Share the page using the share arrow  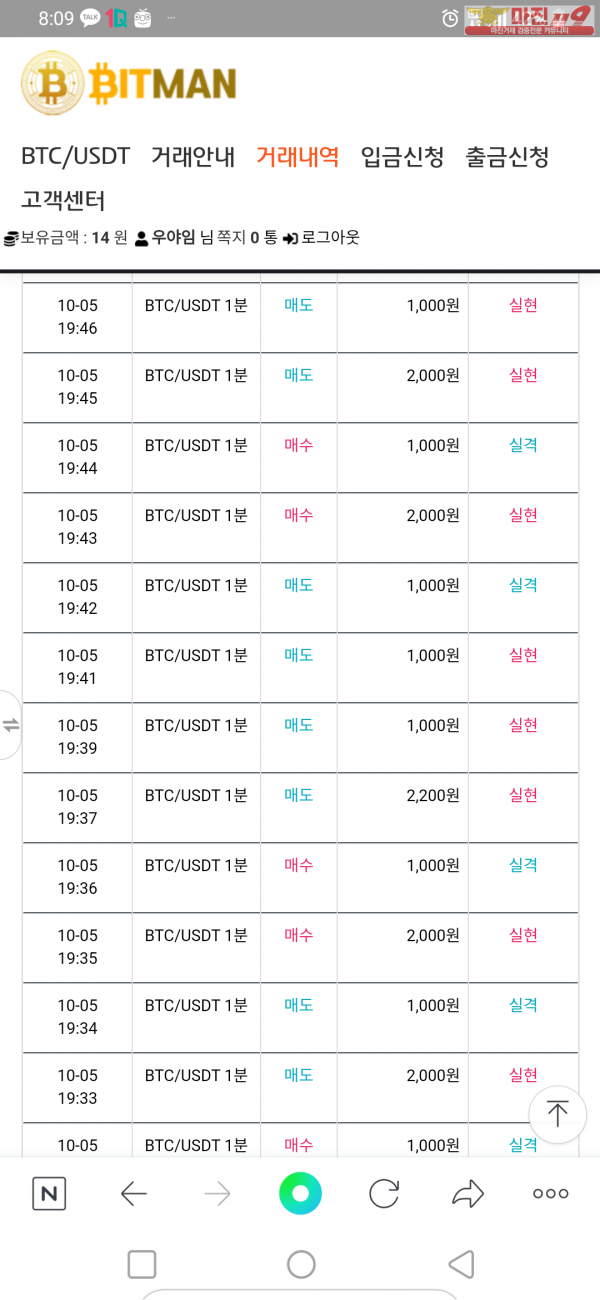click(468, 1193)
